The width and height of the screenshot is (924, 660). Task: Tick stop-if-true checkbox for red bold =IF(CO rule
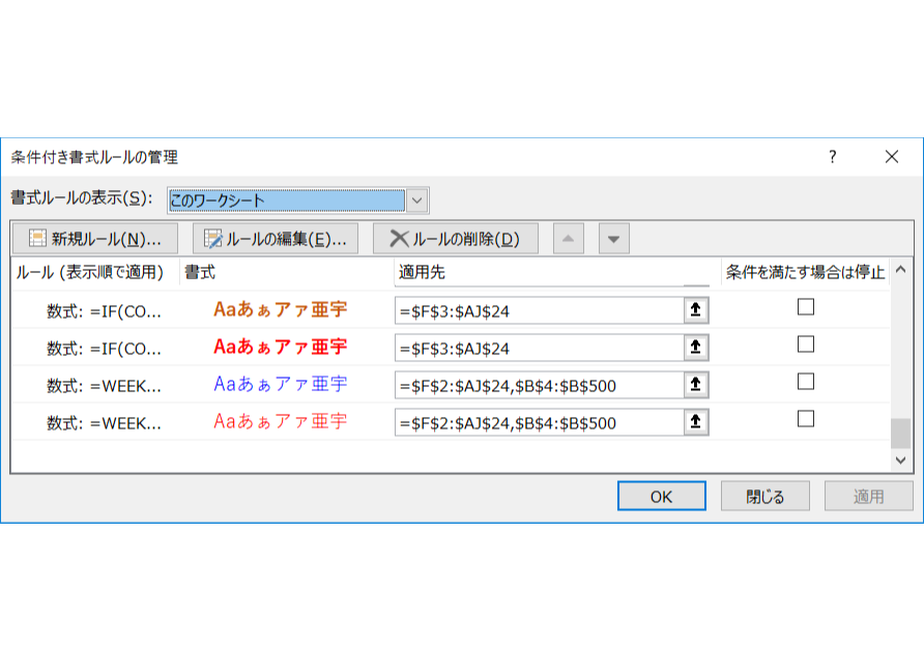pyautogui.click(x=806, y=344)
